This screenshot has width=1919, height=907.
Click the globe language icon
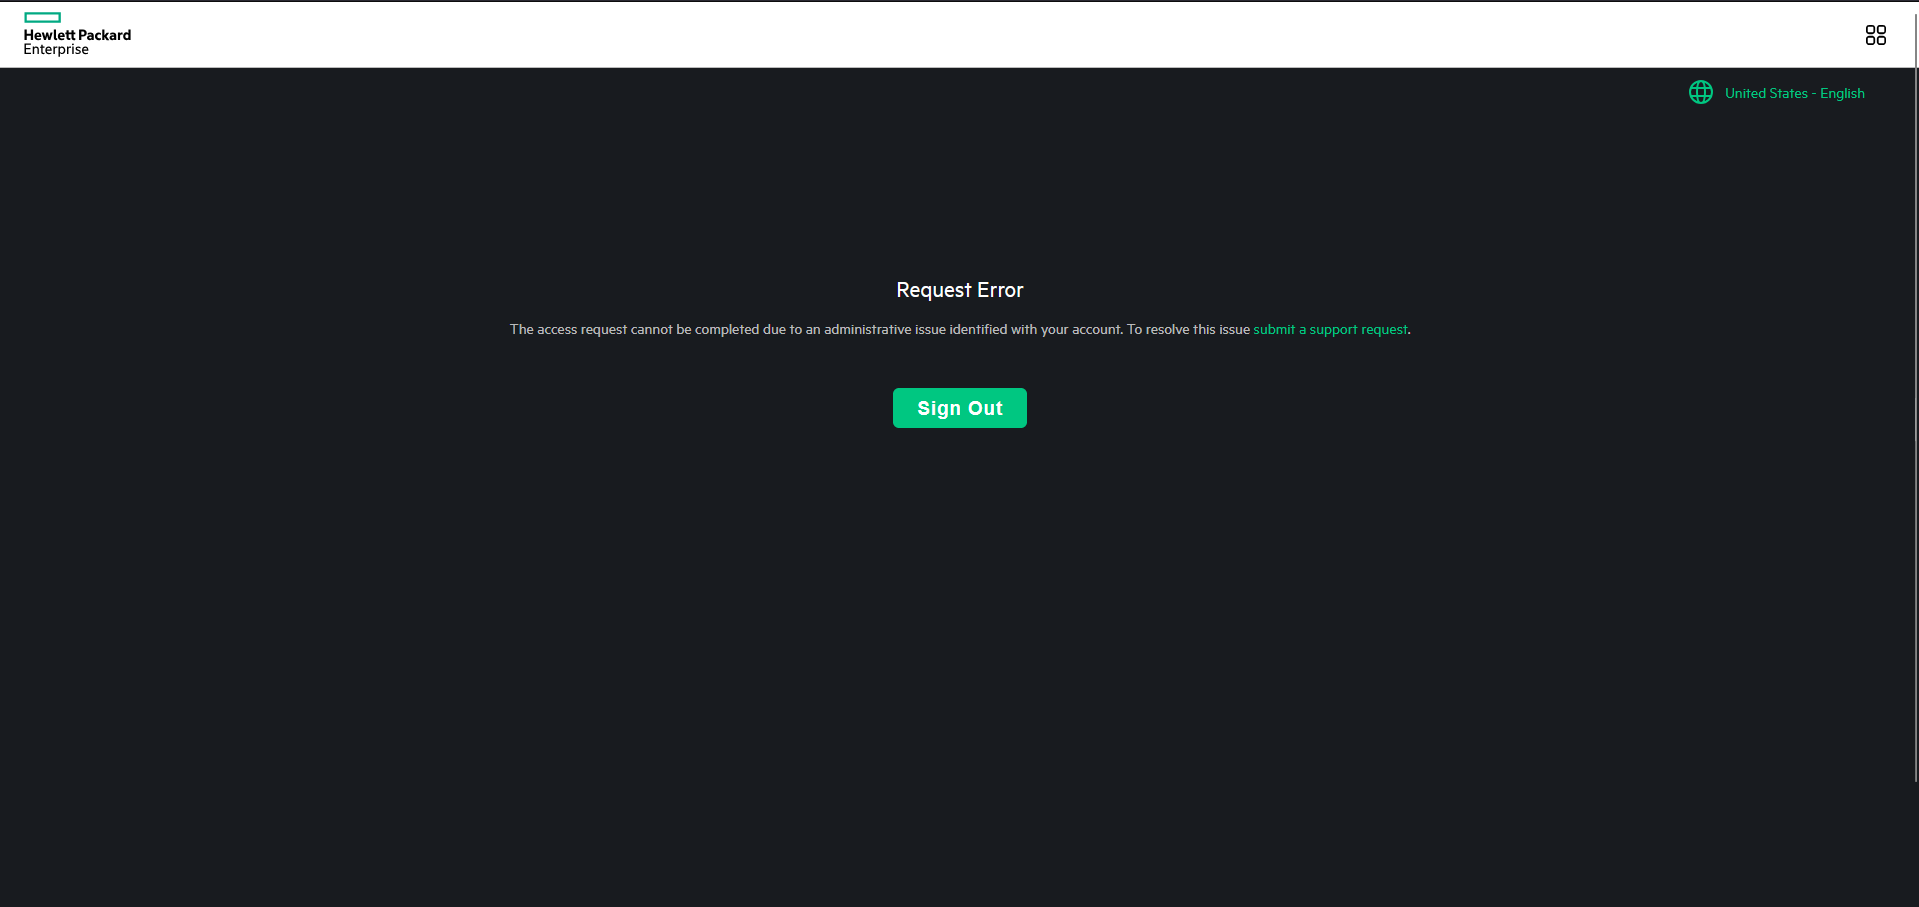1700,92
